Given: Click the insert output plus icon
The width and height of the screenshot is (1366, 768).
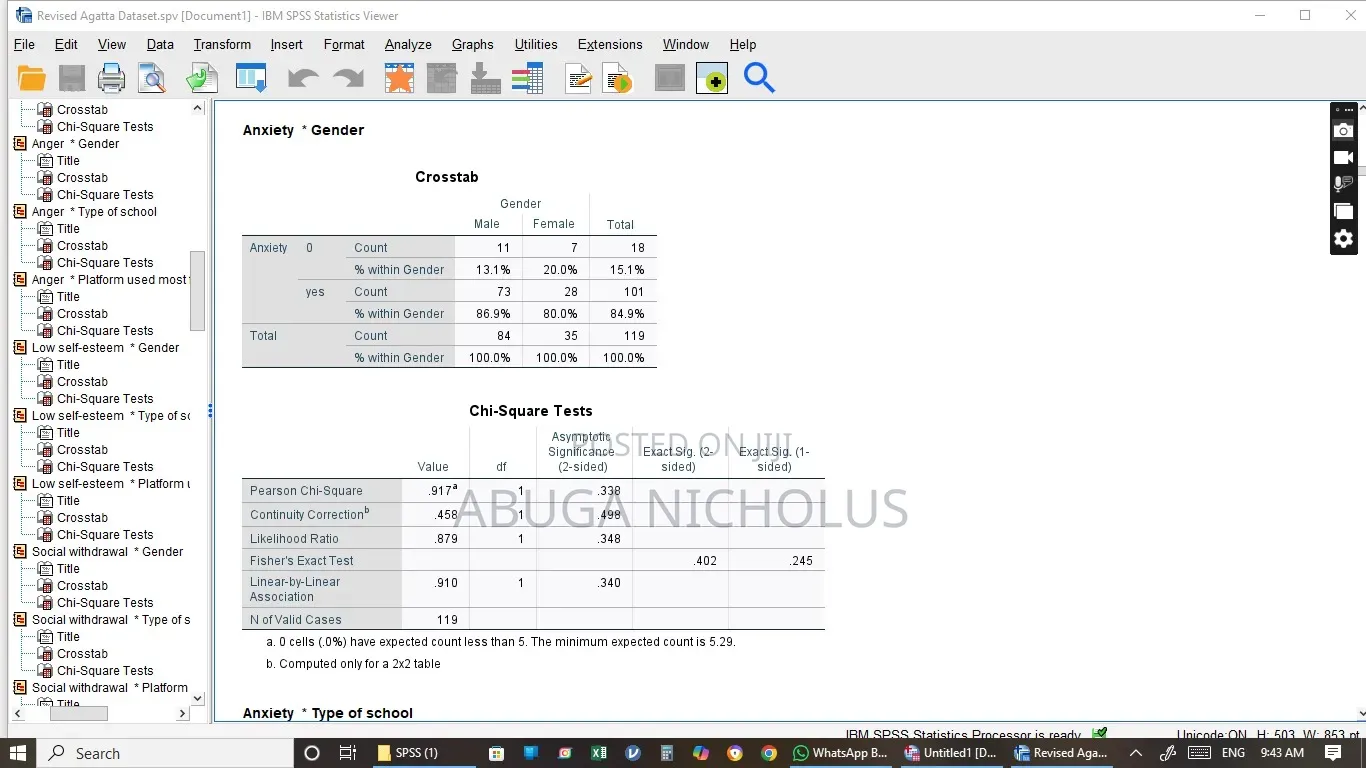Looking at the screenshot, I should (x=712, y=78).
